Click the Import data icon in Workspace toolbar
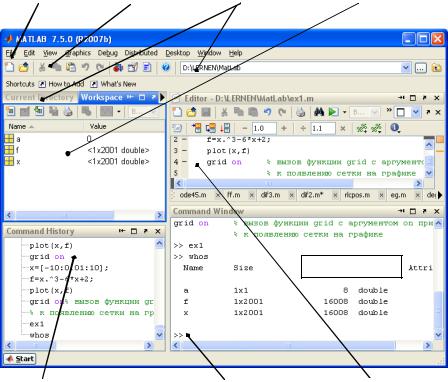 point(39,111)
